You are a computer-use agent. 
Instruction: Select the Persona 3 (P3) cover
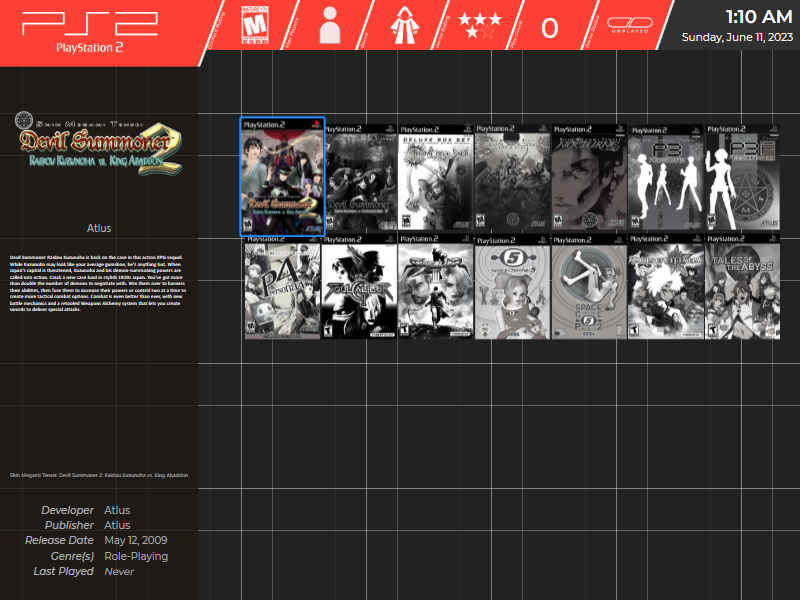666,177
